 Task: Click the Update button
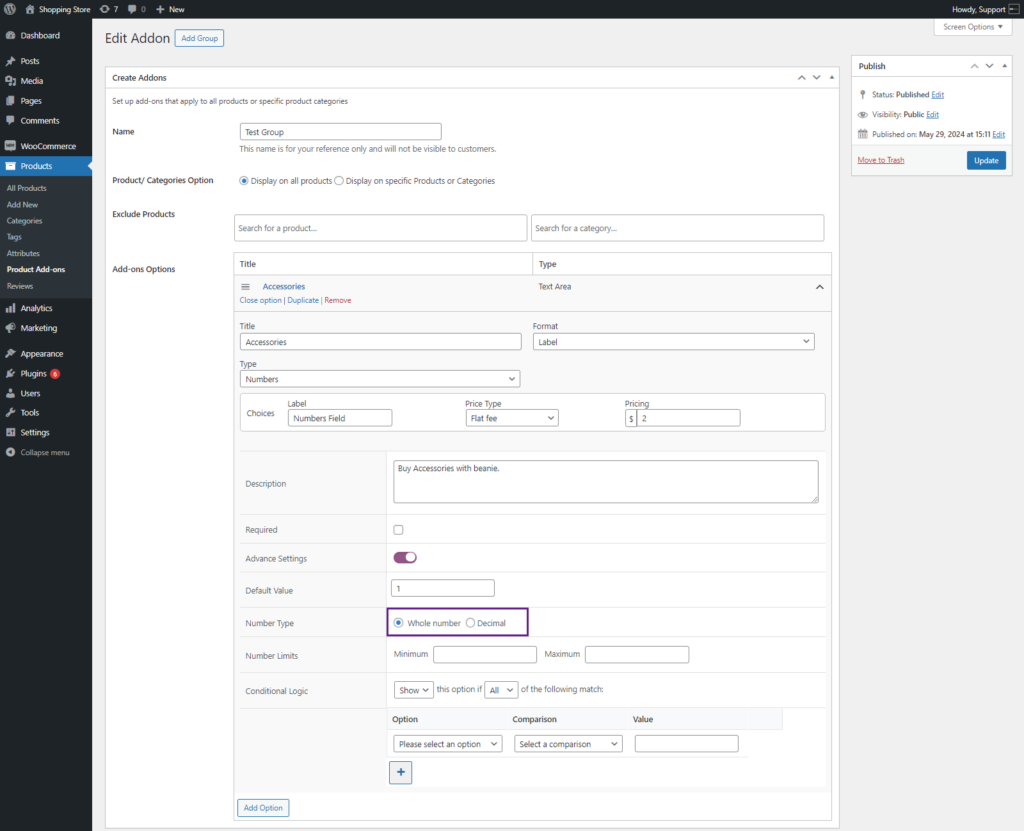pyautogui.click(x=986, y=160)
